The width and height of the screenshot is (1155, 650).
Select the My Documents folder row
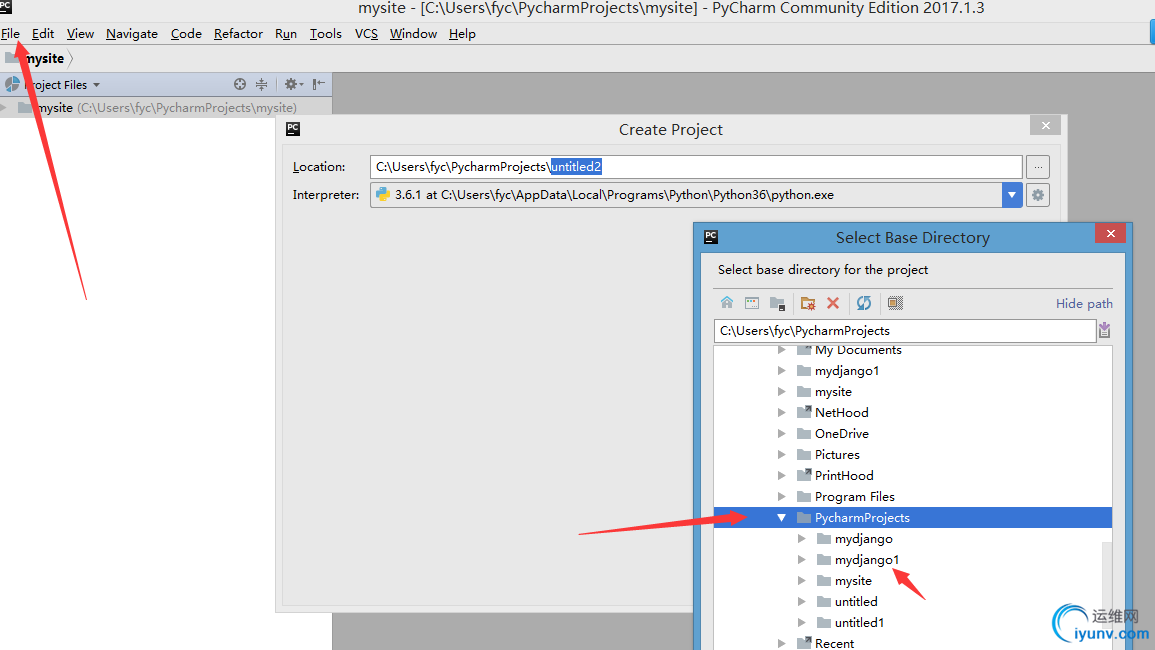[913, 350]
